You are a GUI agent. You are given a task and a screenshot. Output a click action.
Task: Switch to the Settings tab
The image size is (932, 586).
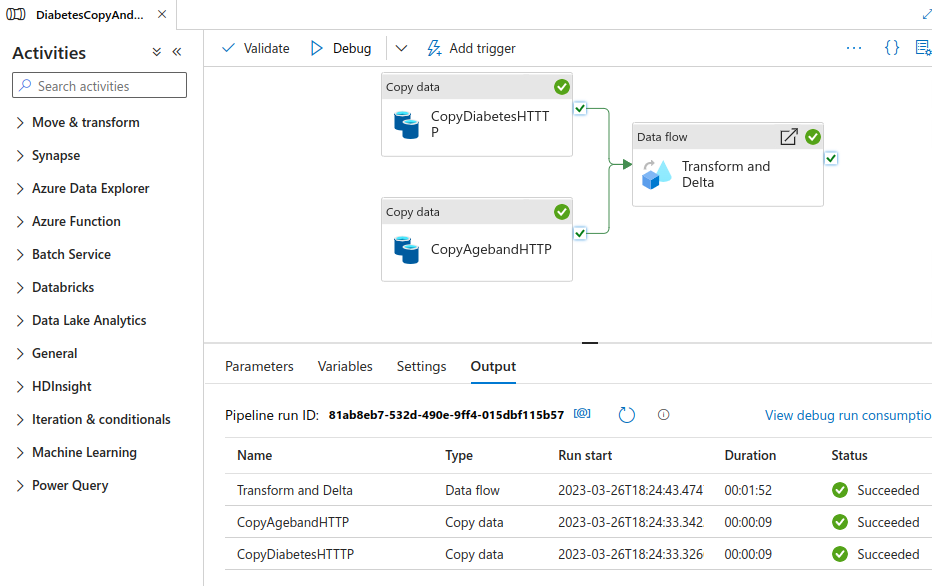click(421, 366)
